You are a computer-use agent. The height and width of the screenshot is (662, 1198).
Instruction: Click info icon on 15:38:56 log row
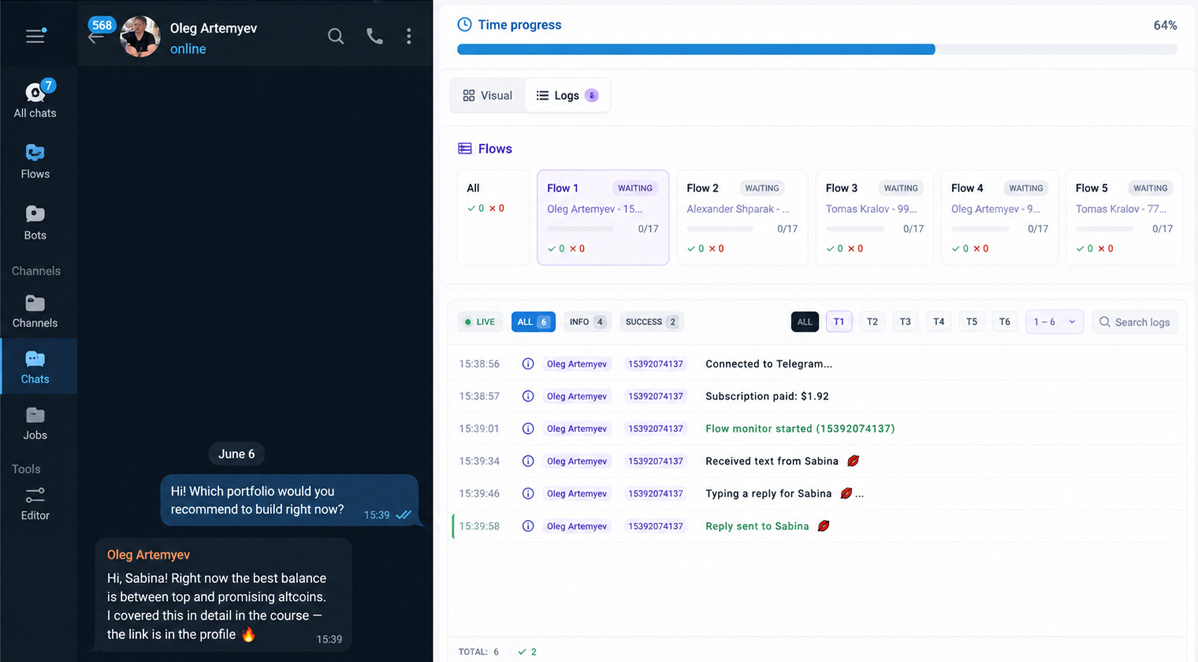click(x=528, y=364)
